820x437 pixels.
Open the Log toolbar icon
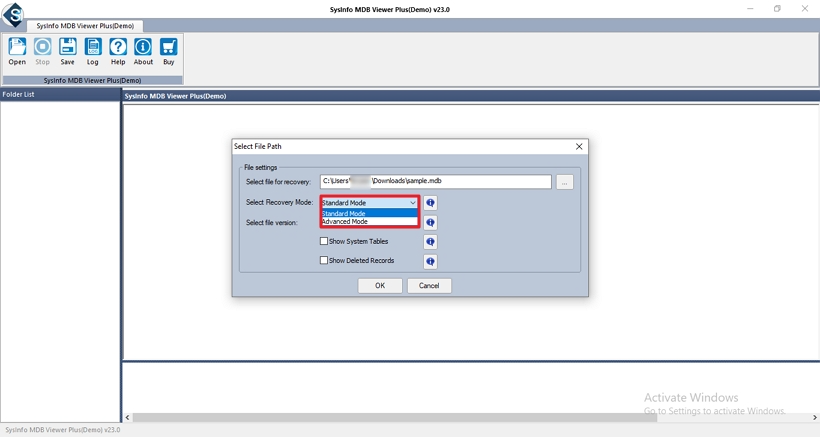[93, 51]
